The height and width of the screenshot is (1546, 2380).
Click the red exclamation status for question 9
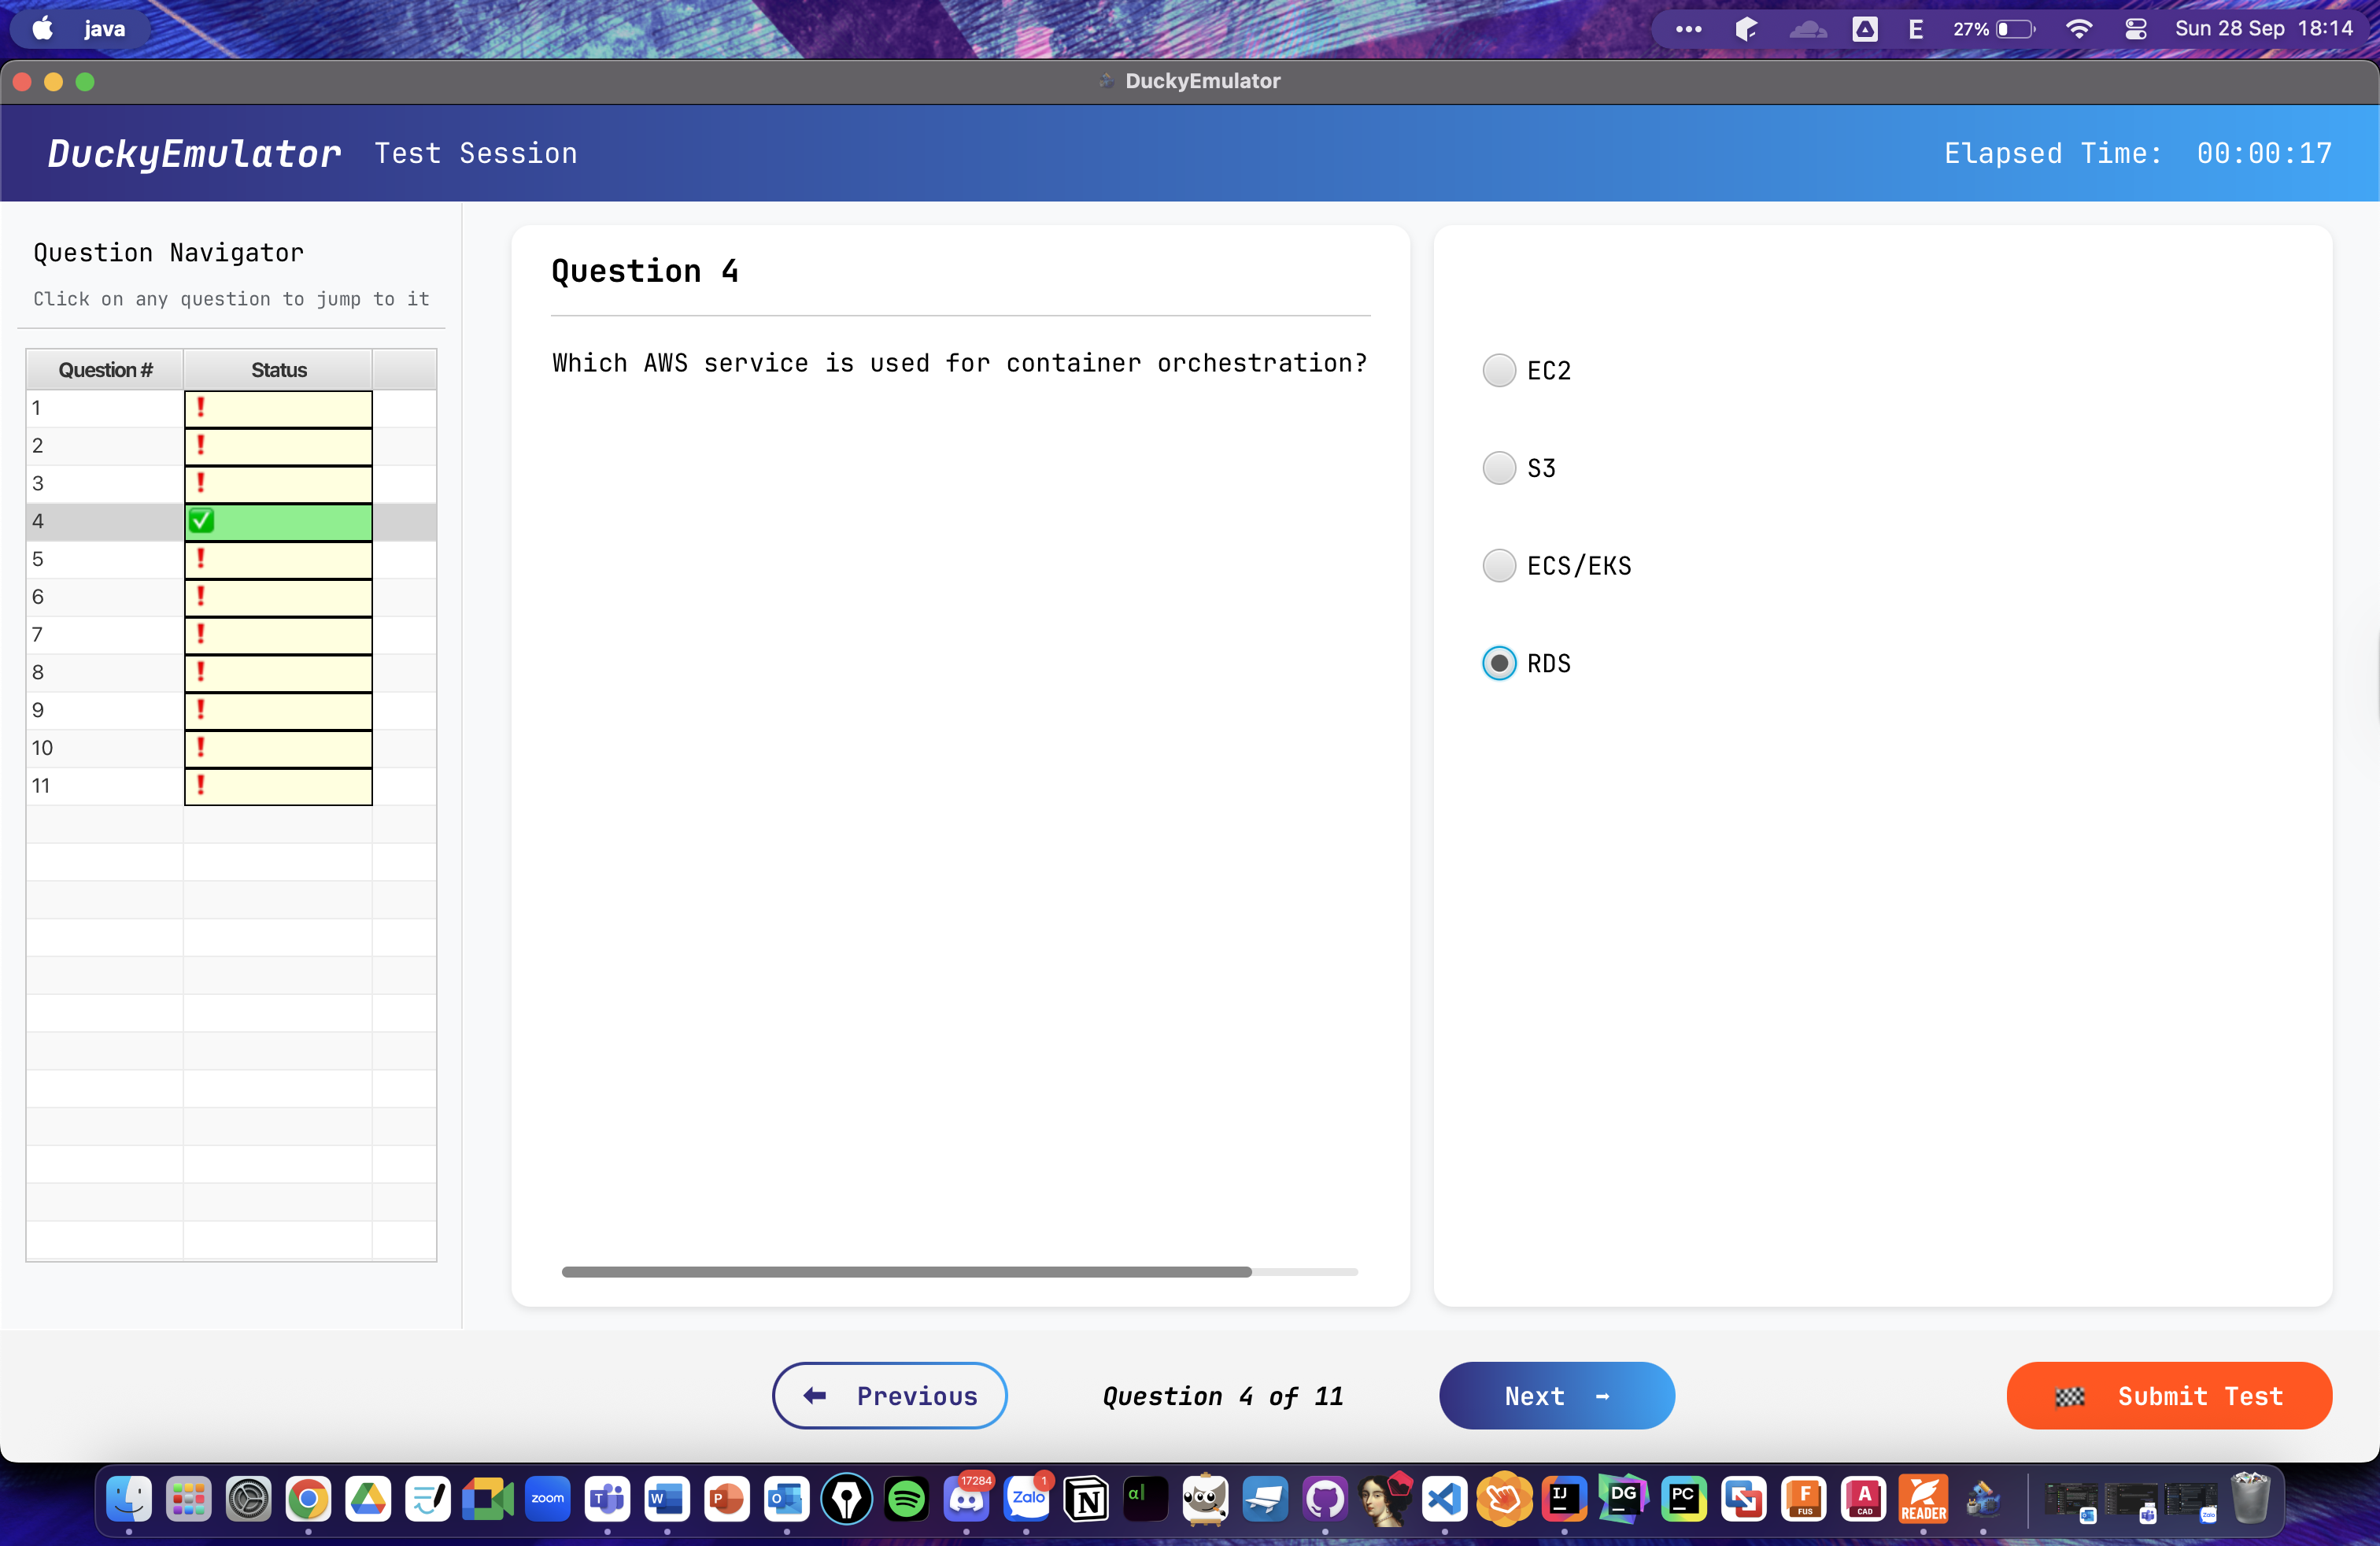201,710
